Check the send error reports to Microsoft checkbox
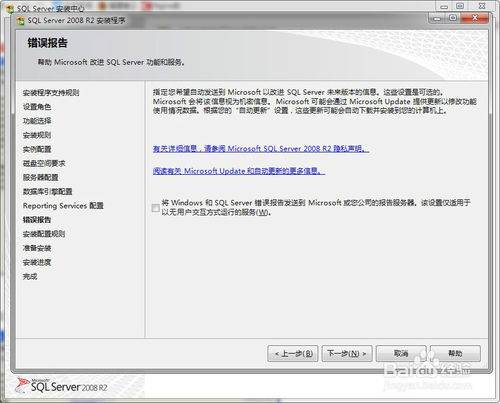Screen dimensions: 500x403 tap(155, 208)
